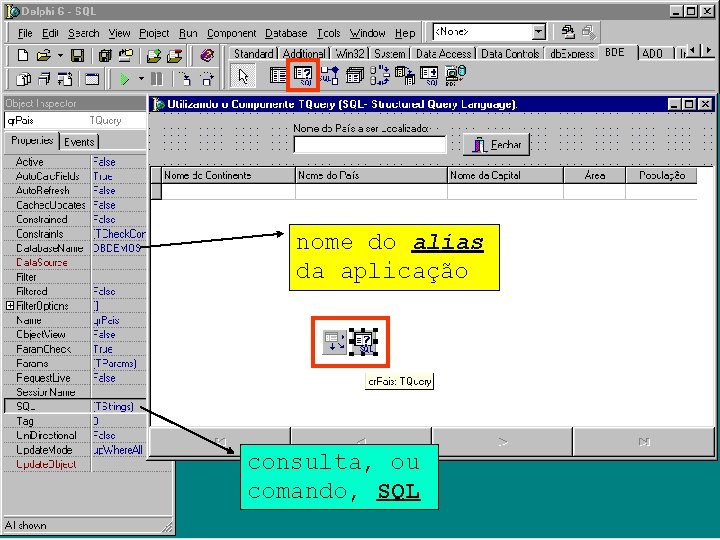Run the project with green arrow
The image size is (720, 540).
(x=124, y=79)
